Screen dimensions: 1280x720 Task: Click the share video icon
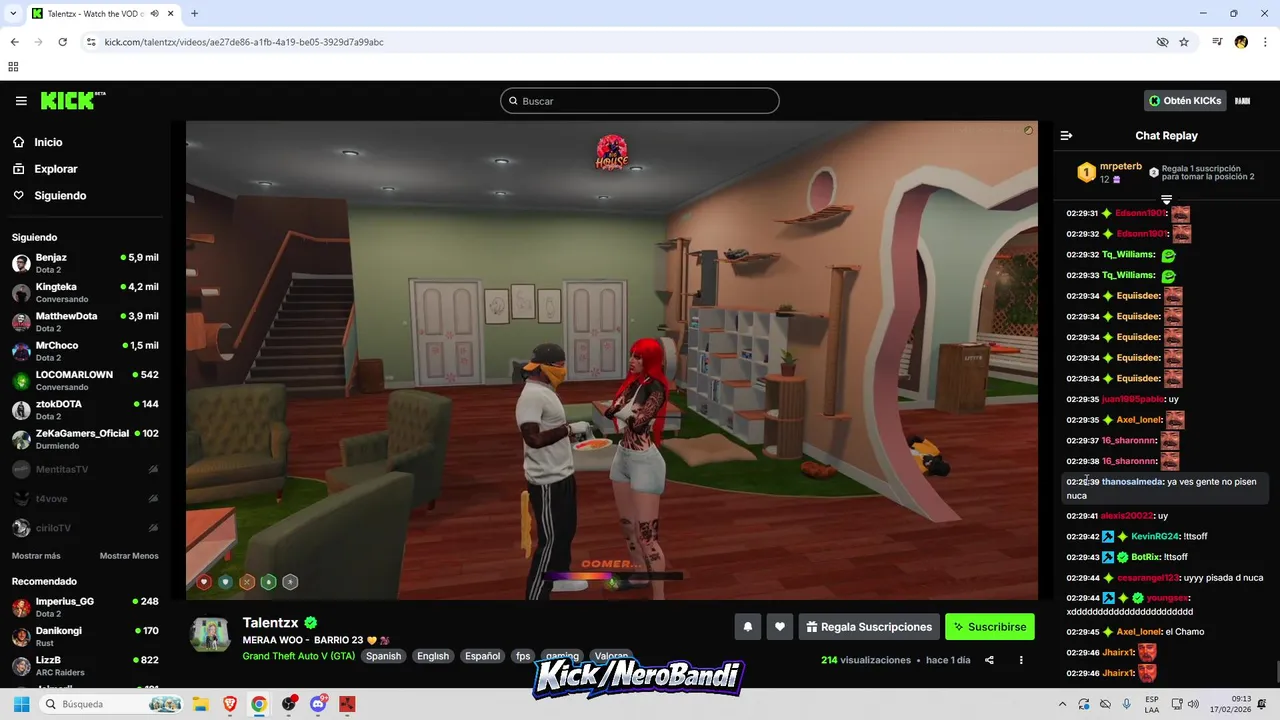click(x=989, y=660)
